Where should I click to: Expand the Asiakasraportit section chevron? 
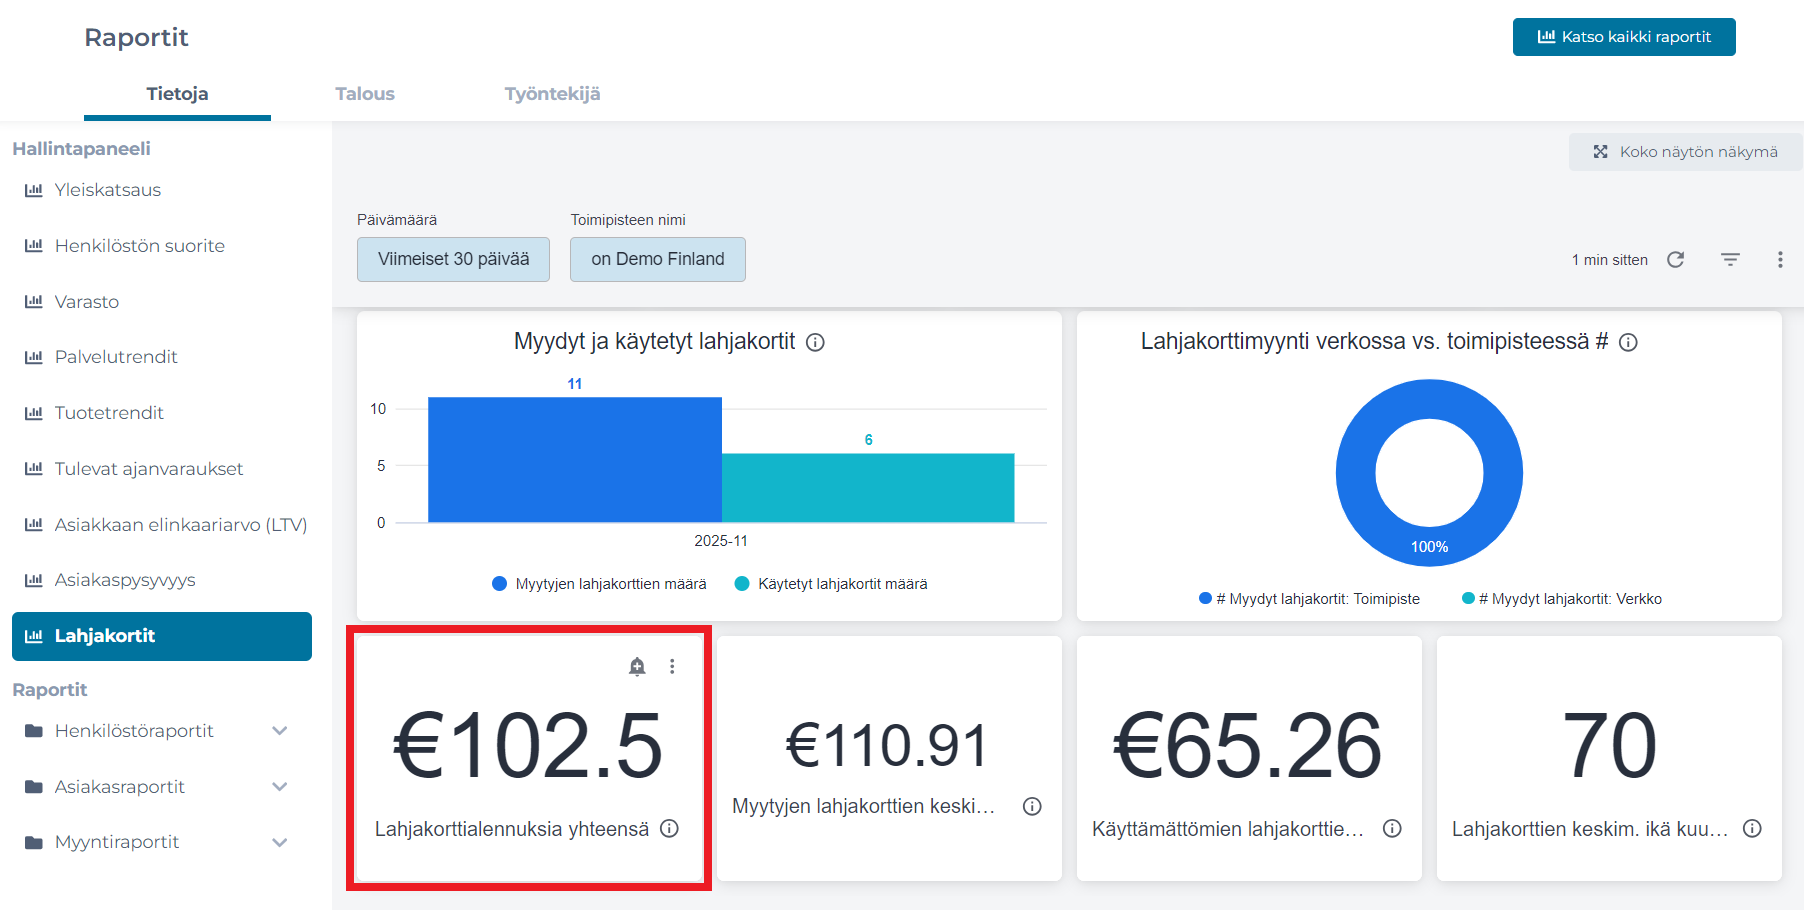[280, 787]
